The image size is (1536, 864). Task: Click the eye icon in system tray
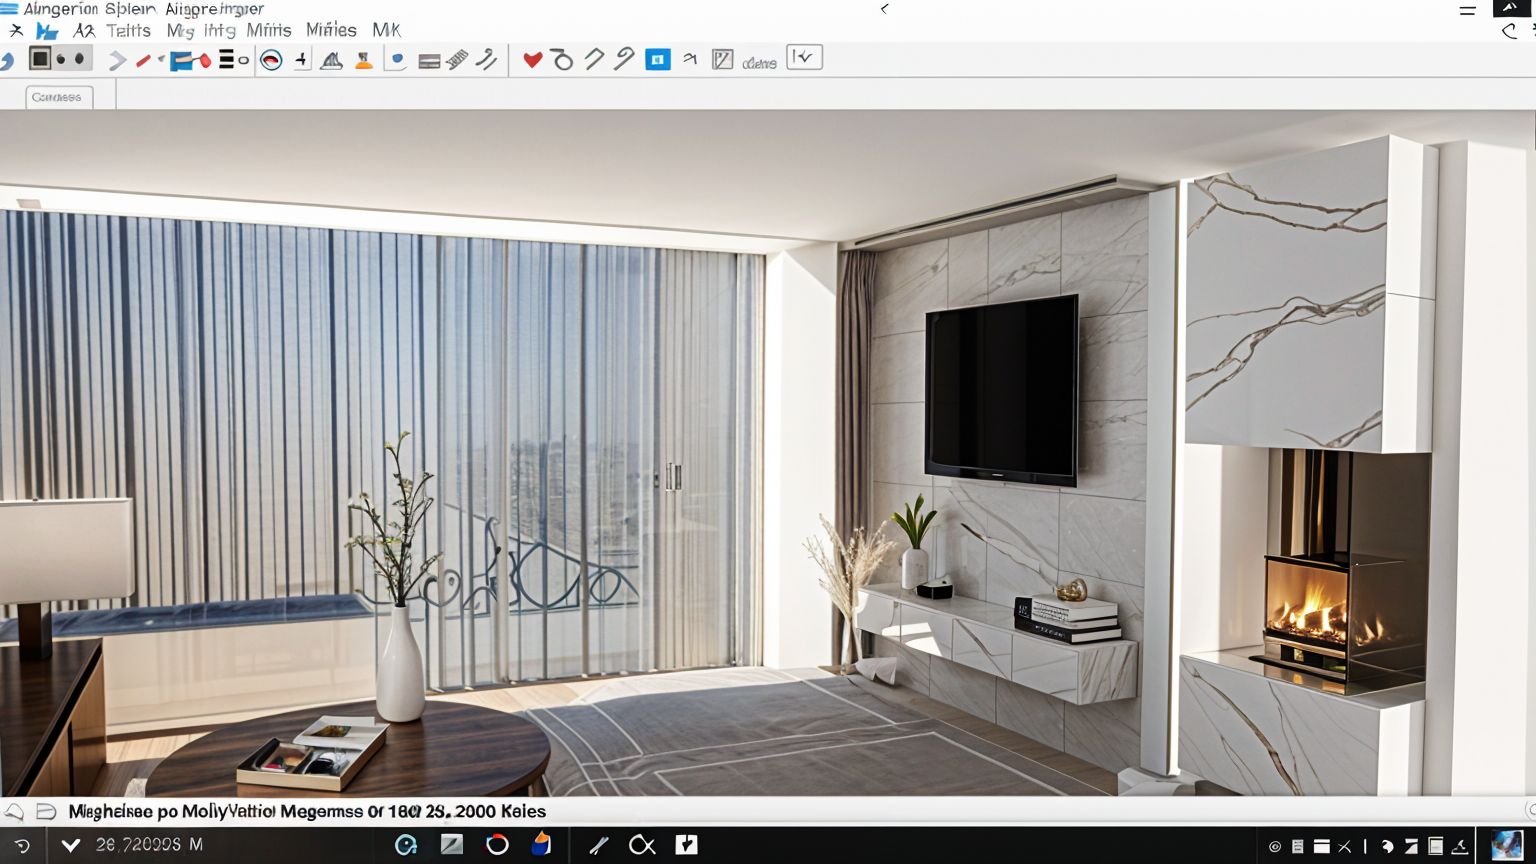(1274, 846)
